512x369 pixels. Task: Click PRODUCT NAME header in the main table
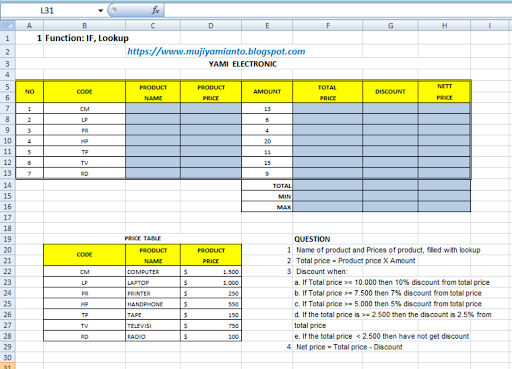coord(153,92)
